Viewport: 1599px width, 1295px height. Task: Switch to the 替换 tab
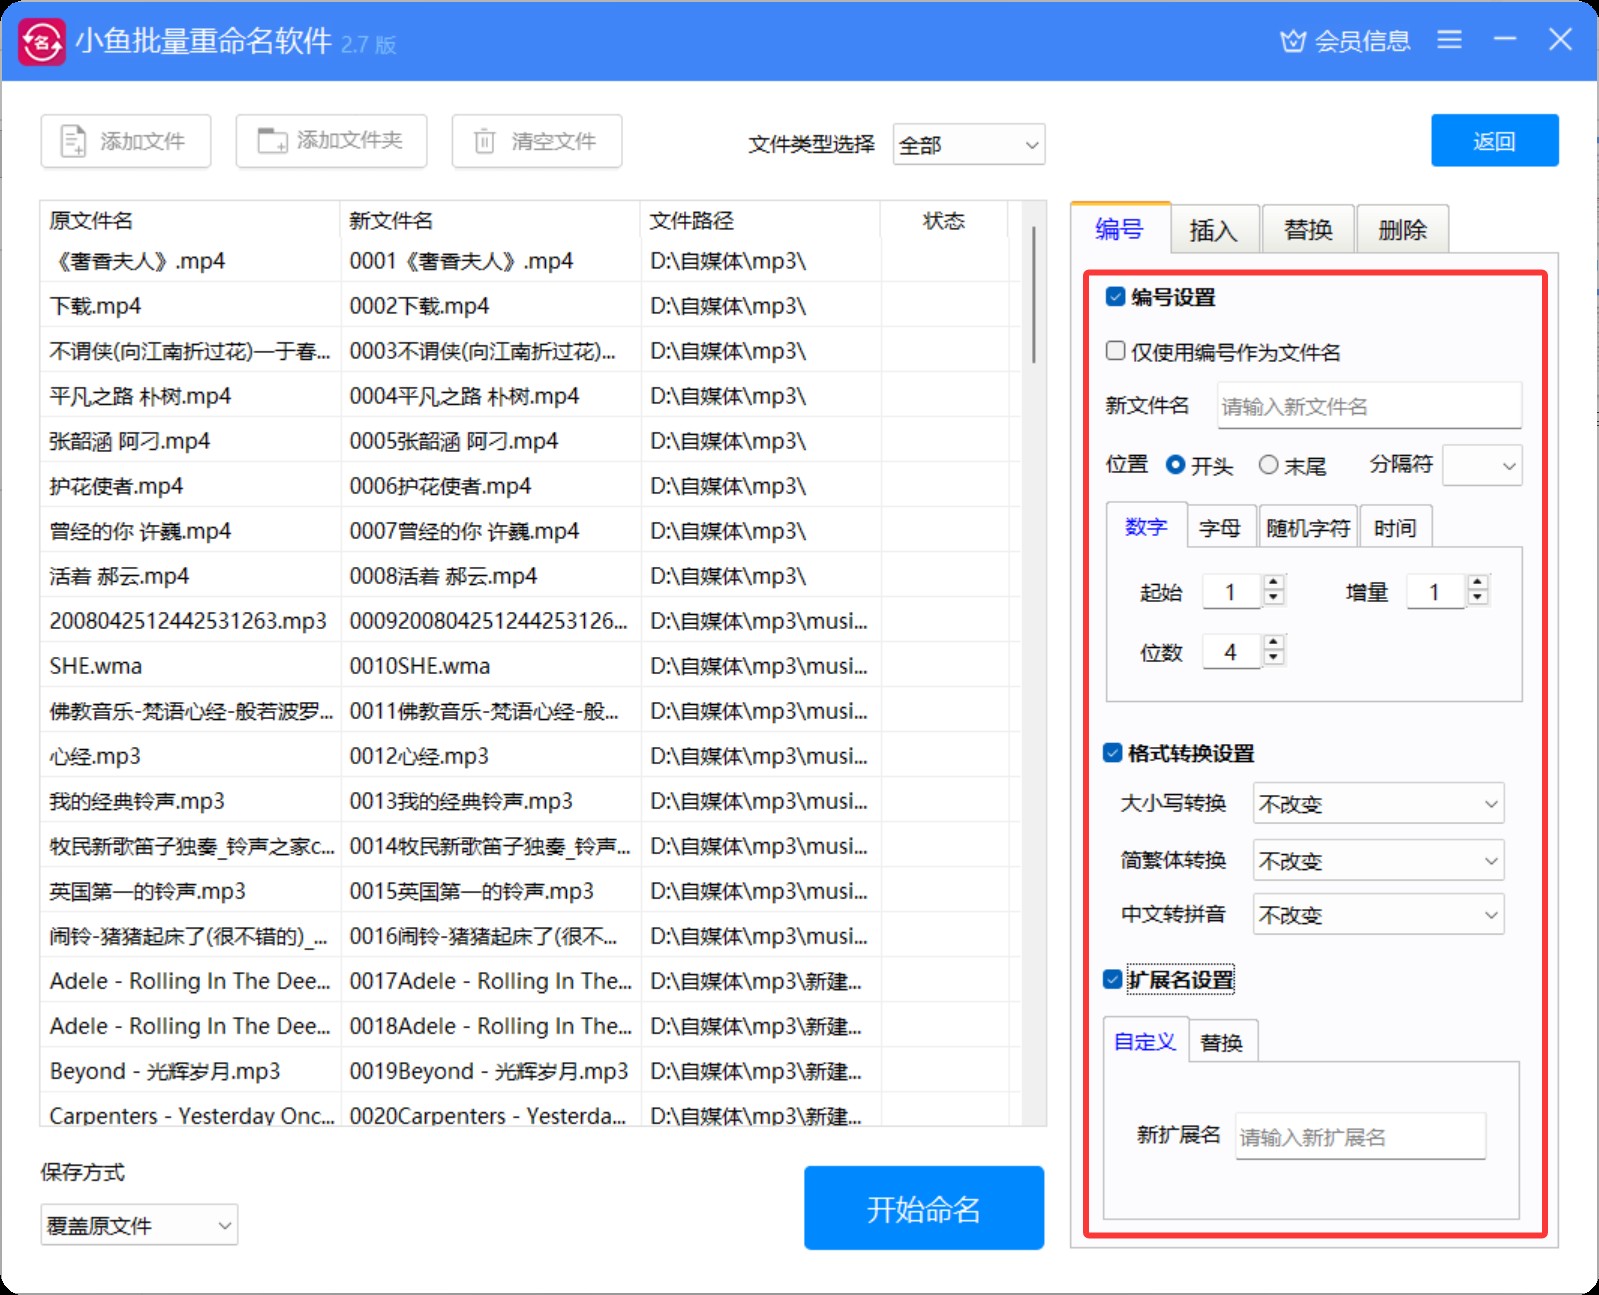(x=1308, y=230)
